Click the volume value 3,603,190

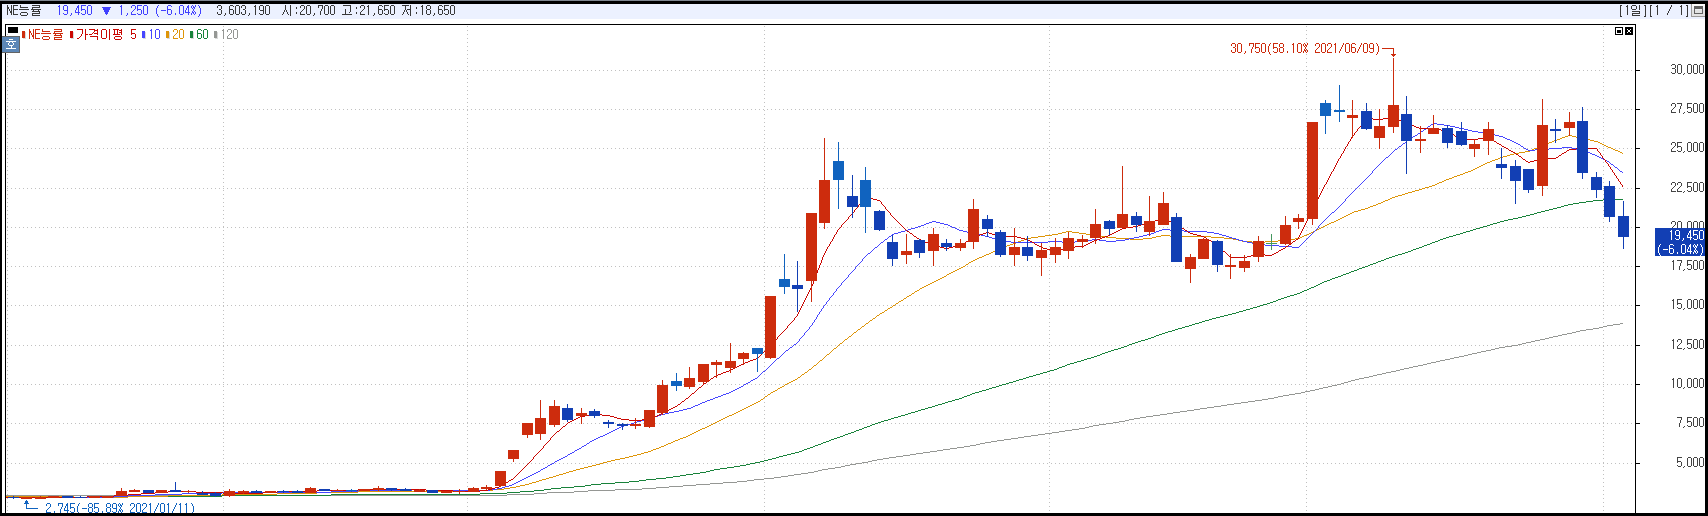[x=243, y=10]
